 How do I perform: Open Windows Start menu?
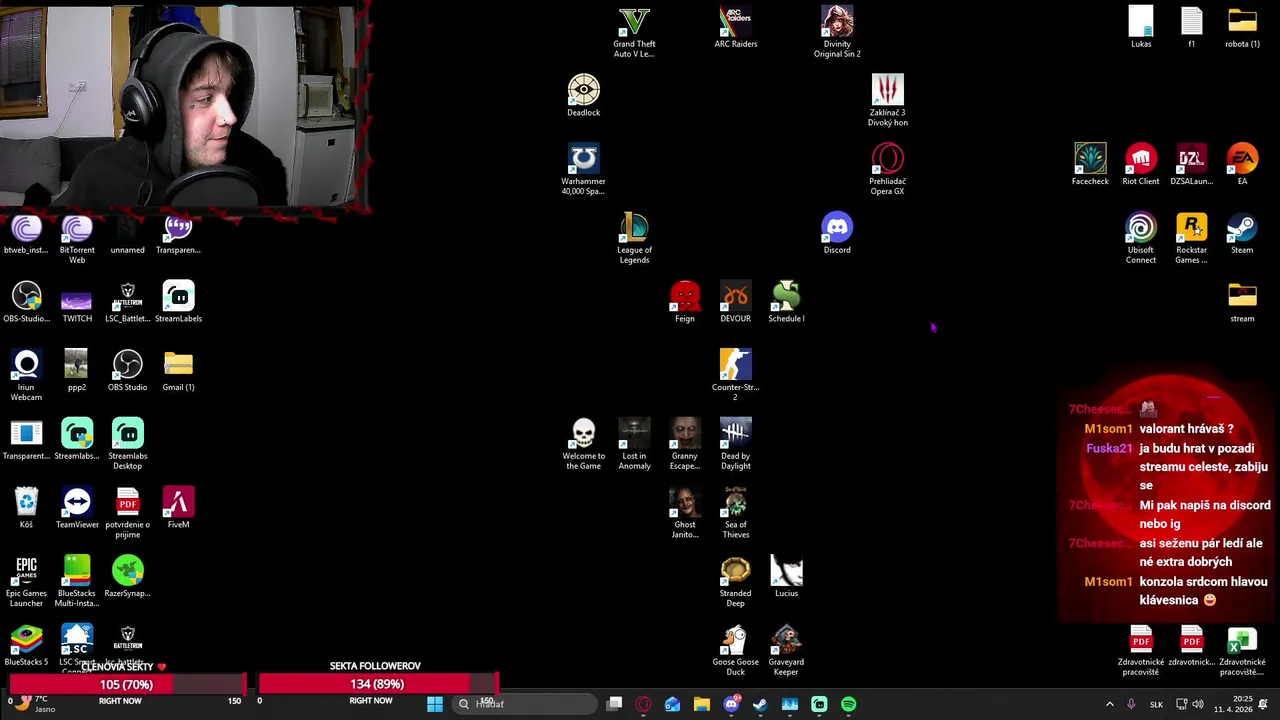(x=435, y=704)
